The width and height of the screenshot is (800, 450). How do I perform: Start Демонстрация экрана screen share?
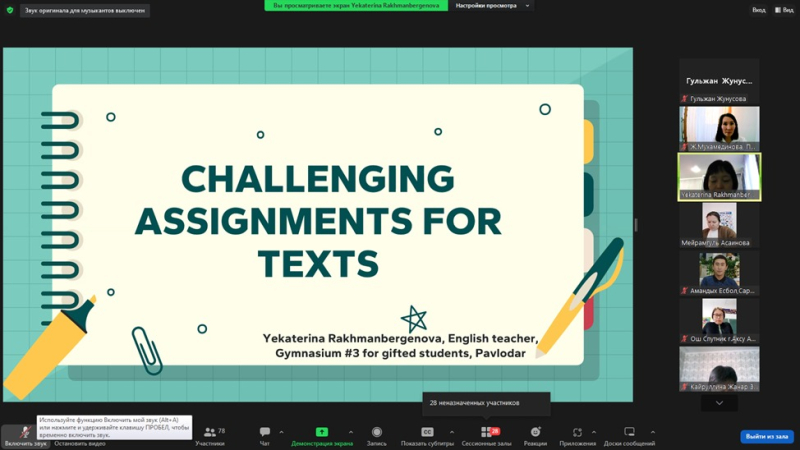(322, 435)
